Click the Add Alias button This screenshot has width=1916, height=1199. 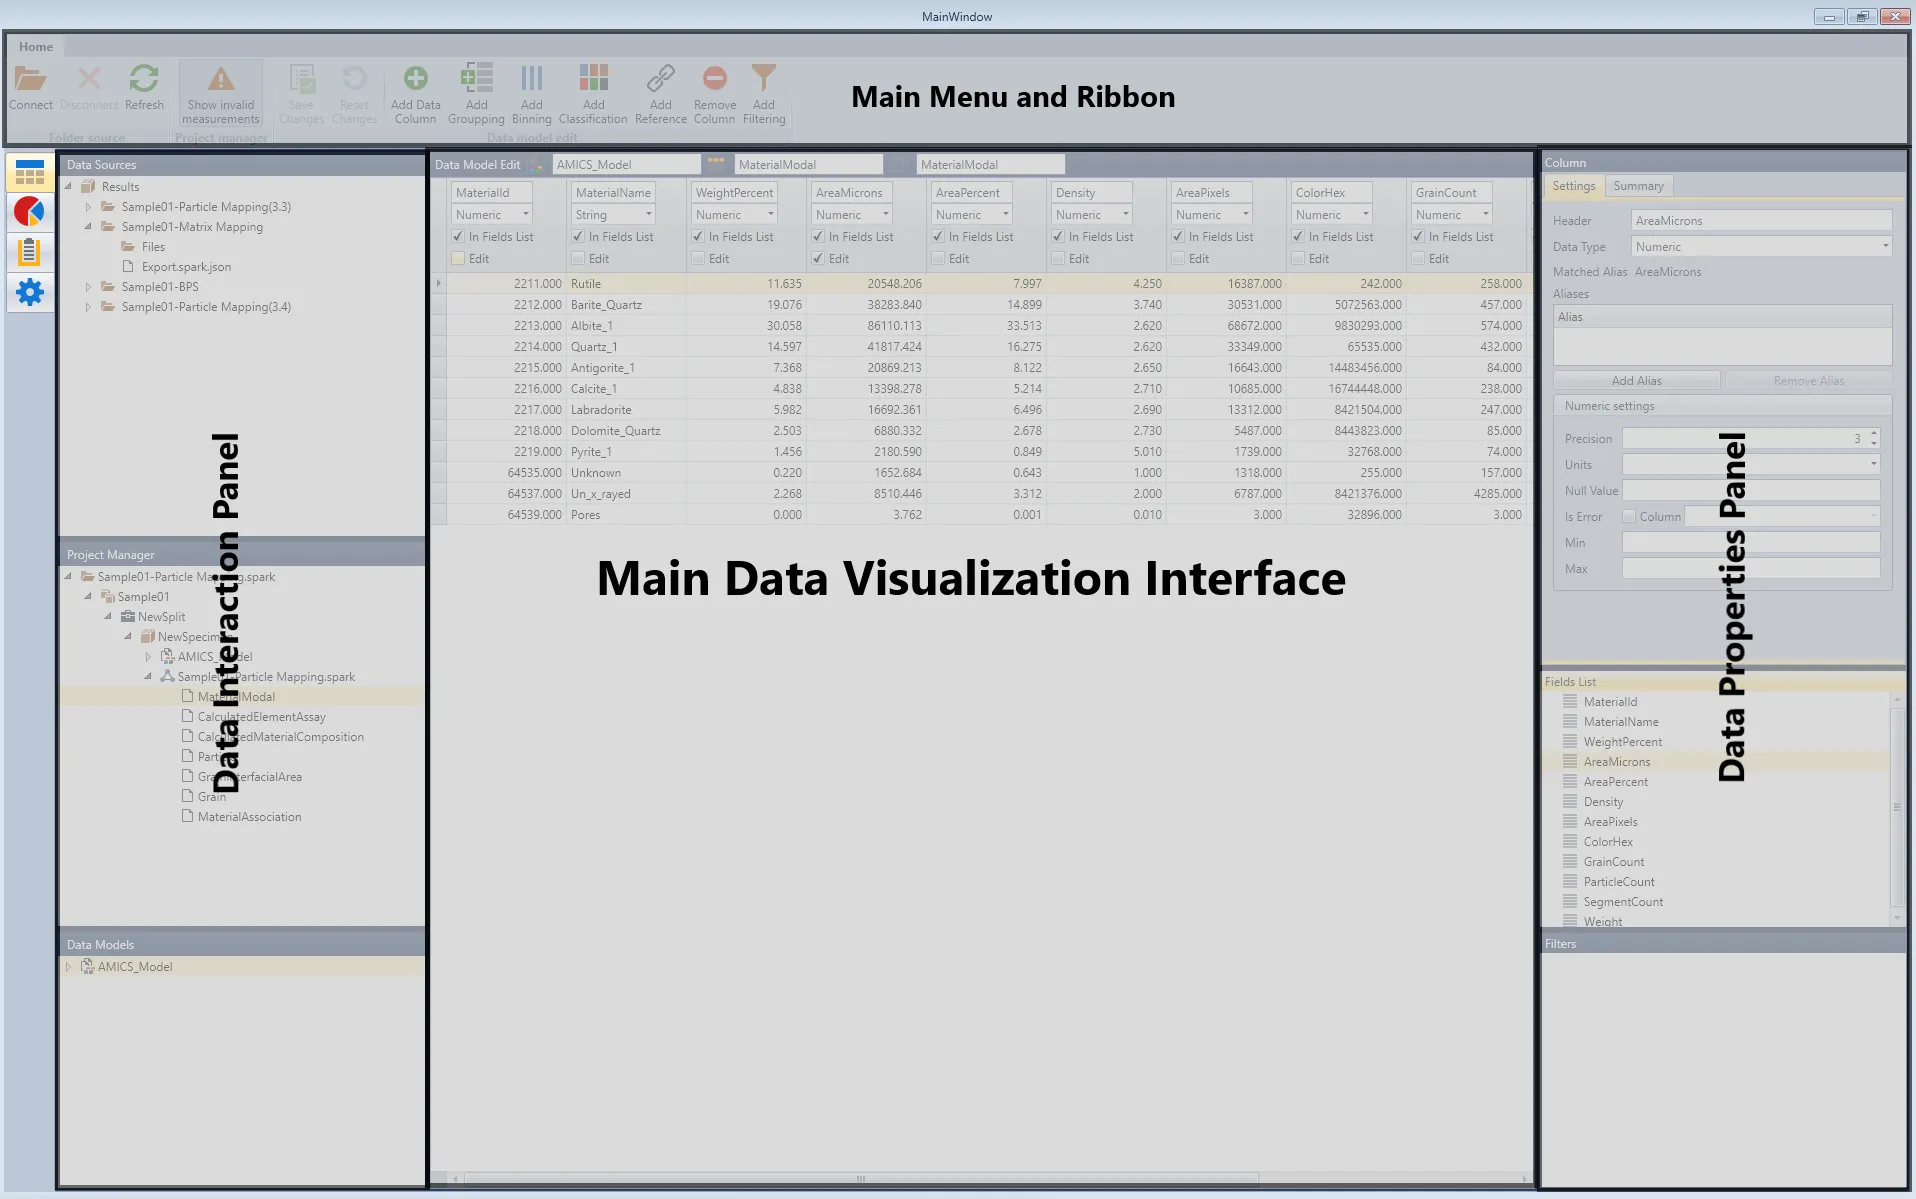(1637, 381)
